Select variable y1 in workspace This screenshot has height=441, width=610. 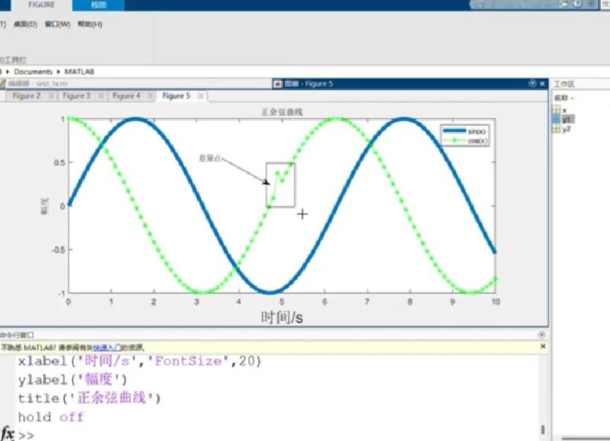point(565,119)
